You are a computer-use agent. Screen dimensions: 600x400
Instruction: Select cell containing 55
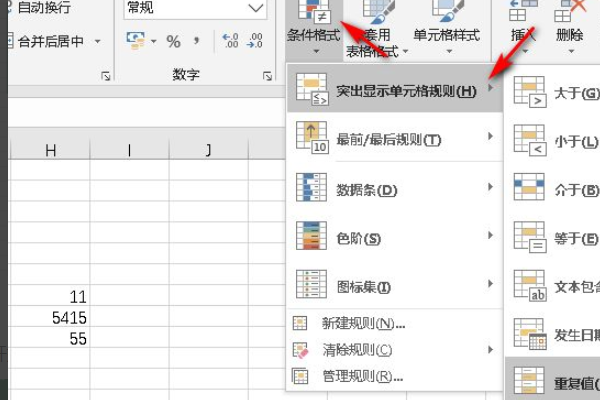(50, 337)
